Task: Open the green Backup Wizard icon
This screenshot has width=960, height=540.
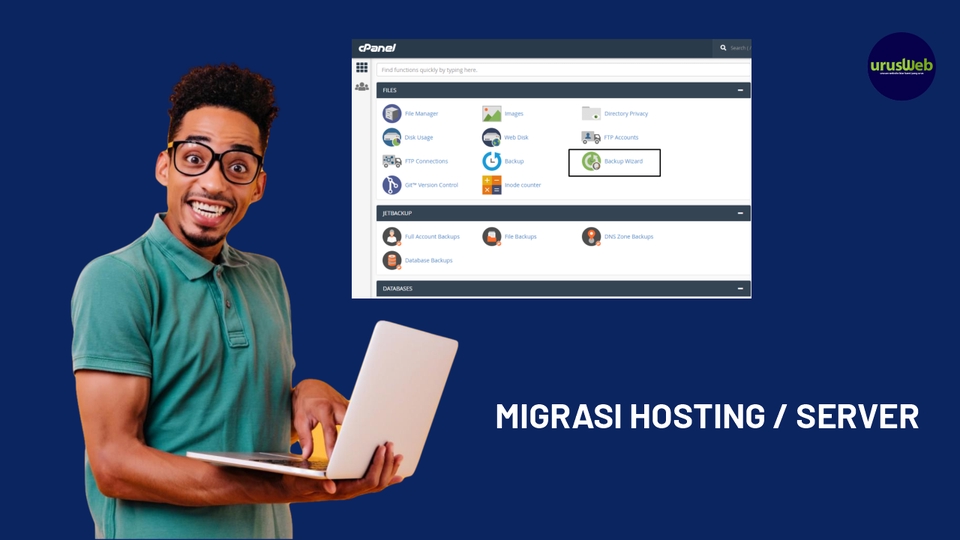Action: tap(591, 161)
